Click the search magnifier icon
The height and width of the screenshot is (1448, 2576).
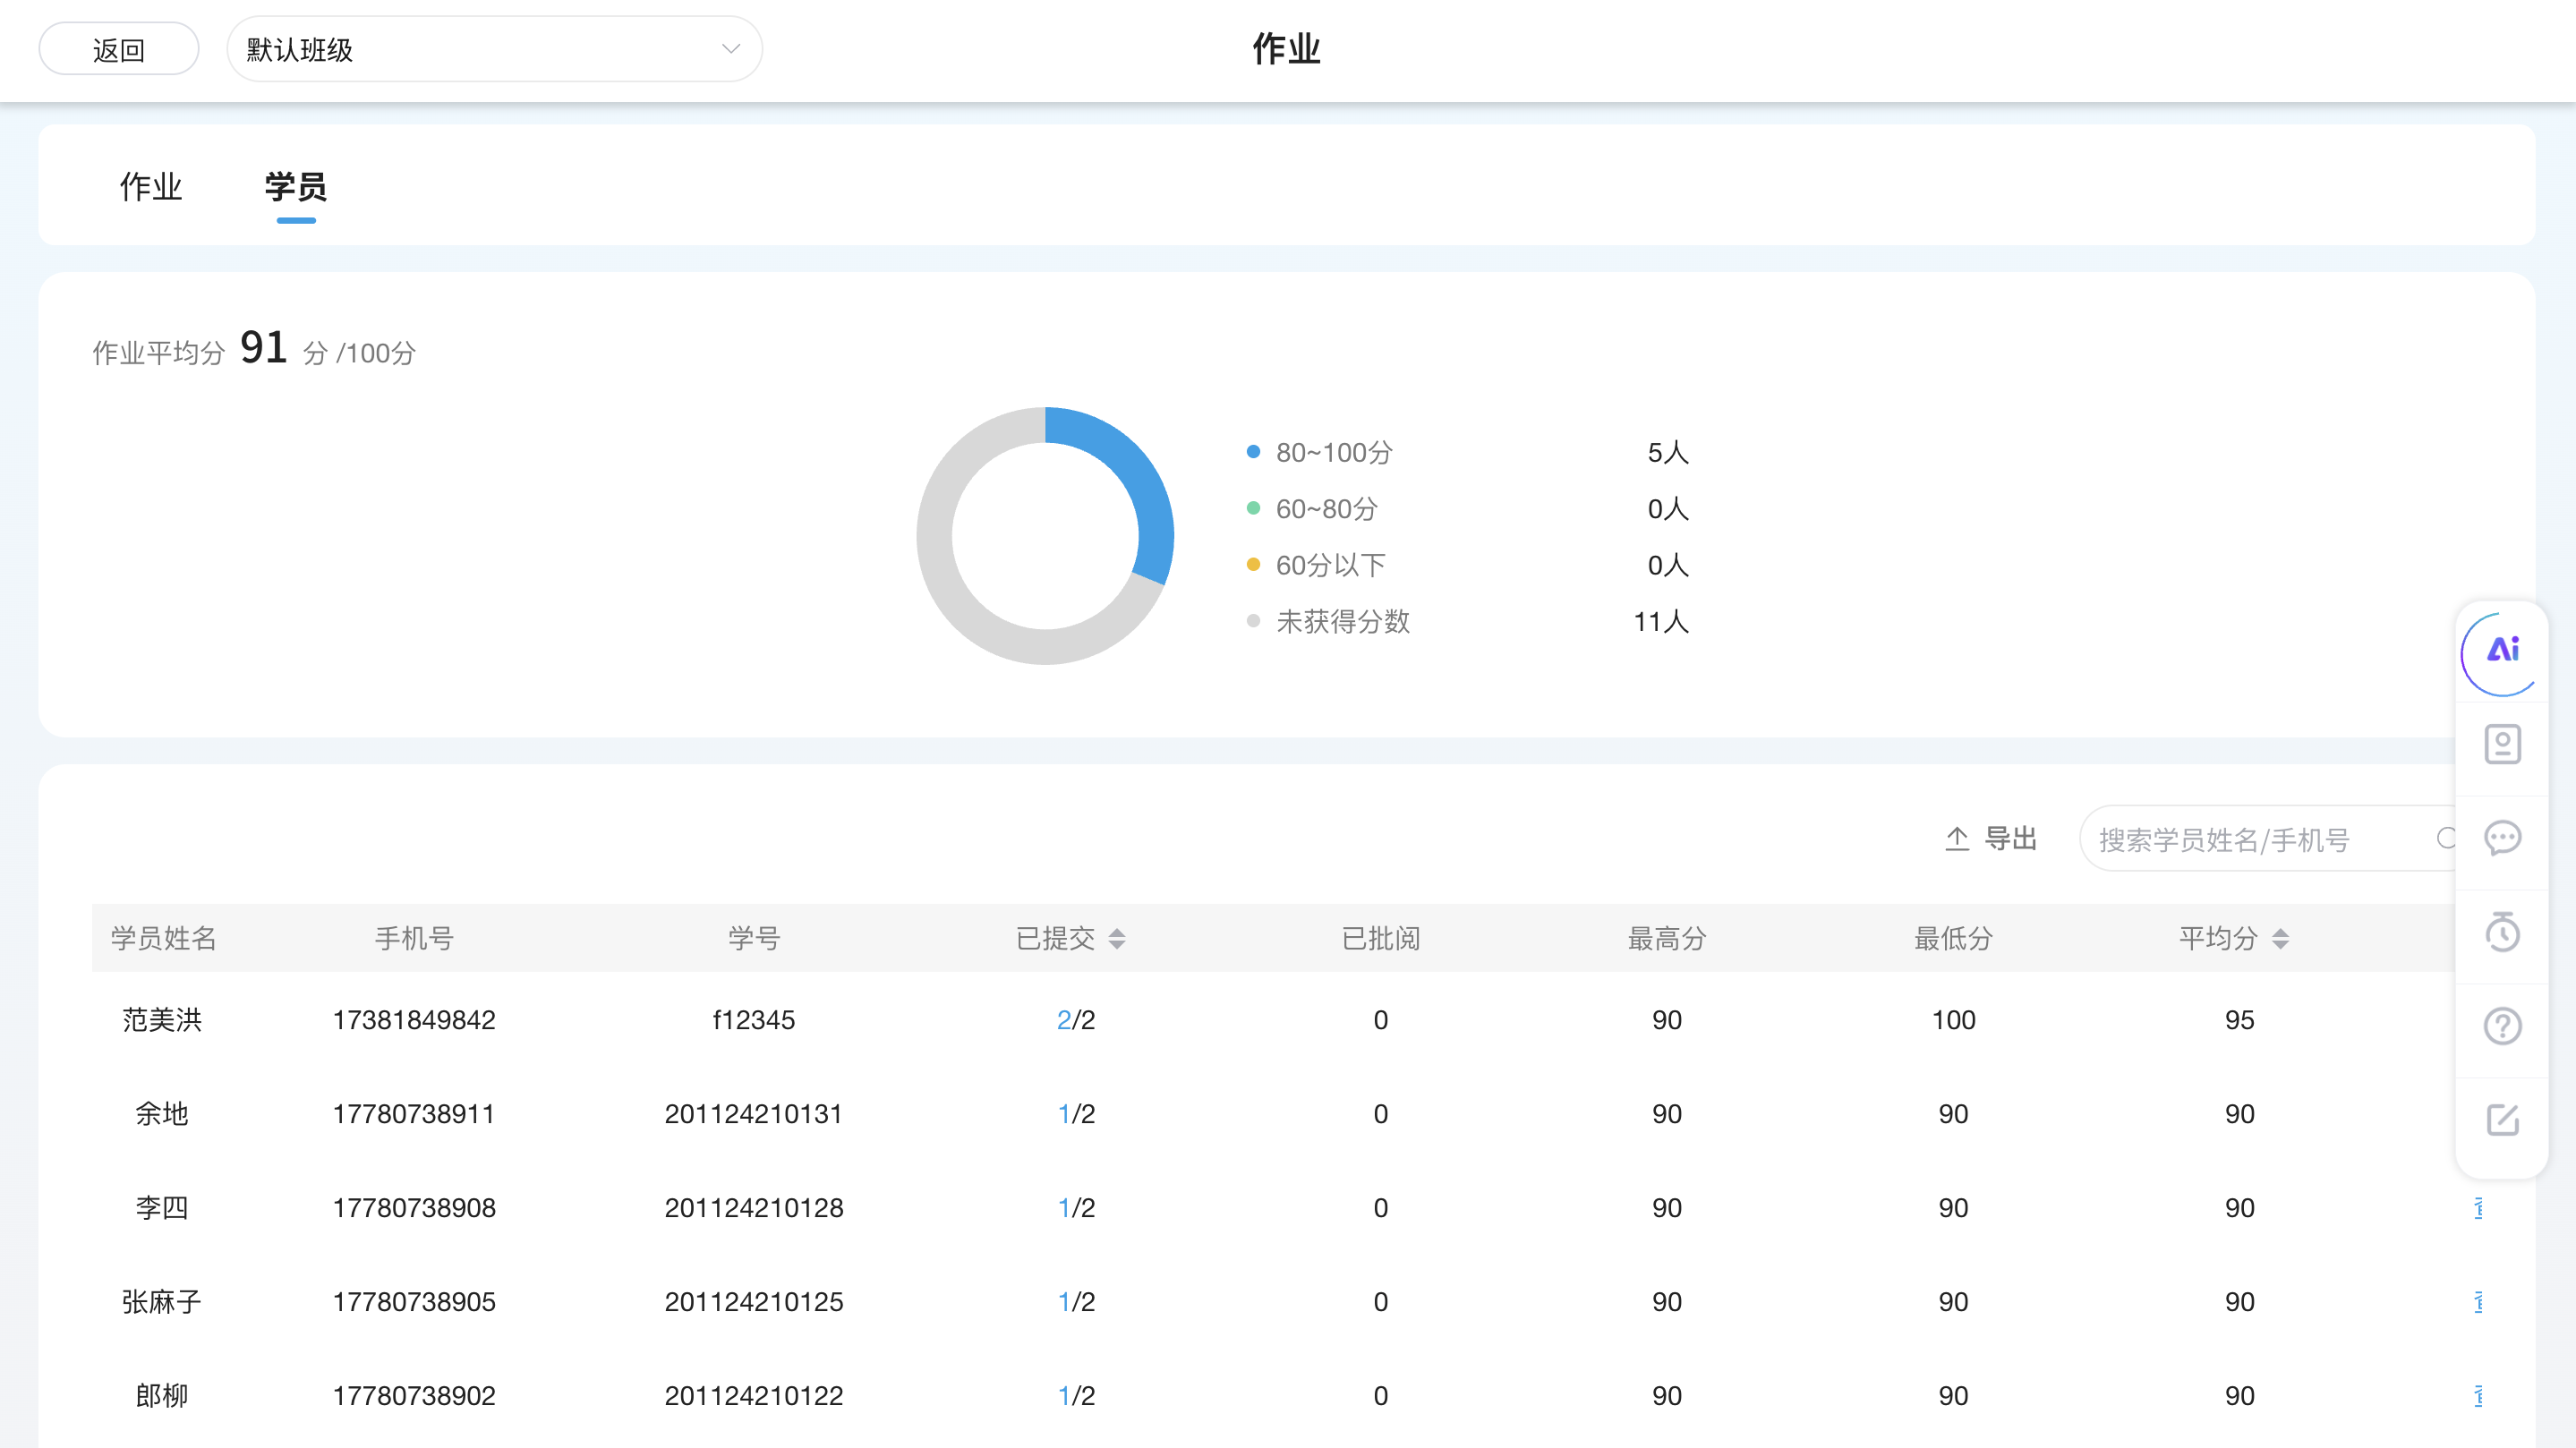(2446, 838)
